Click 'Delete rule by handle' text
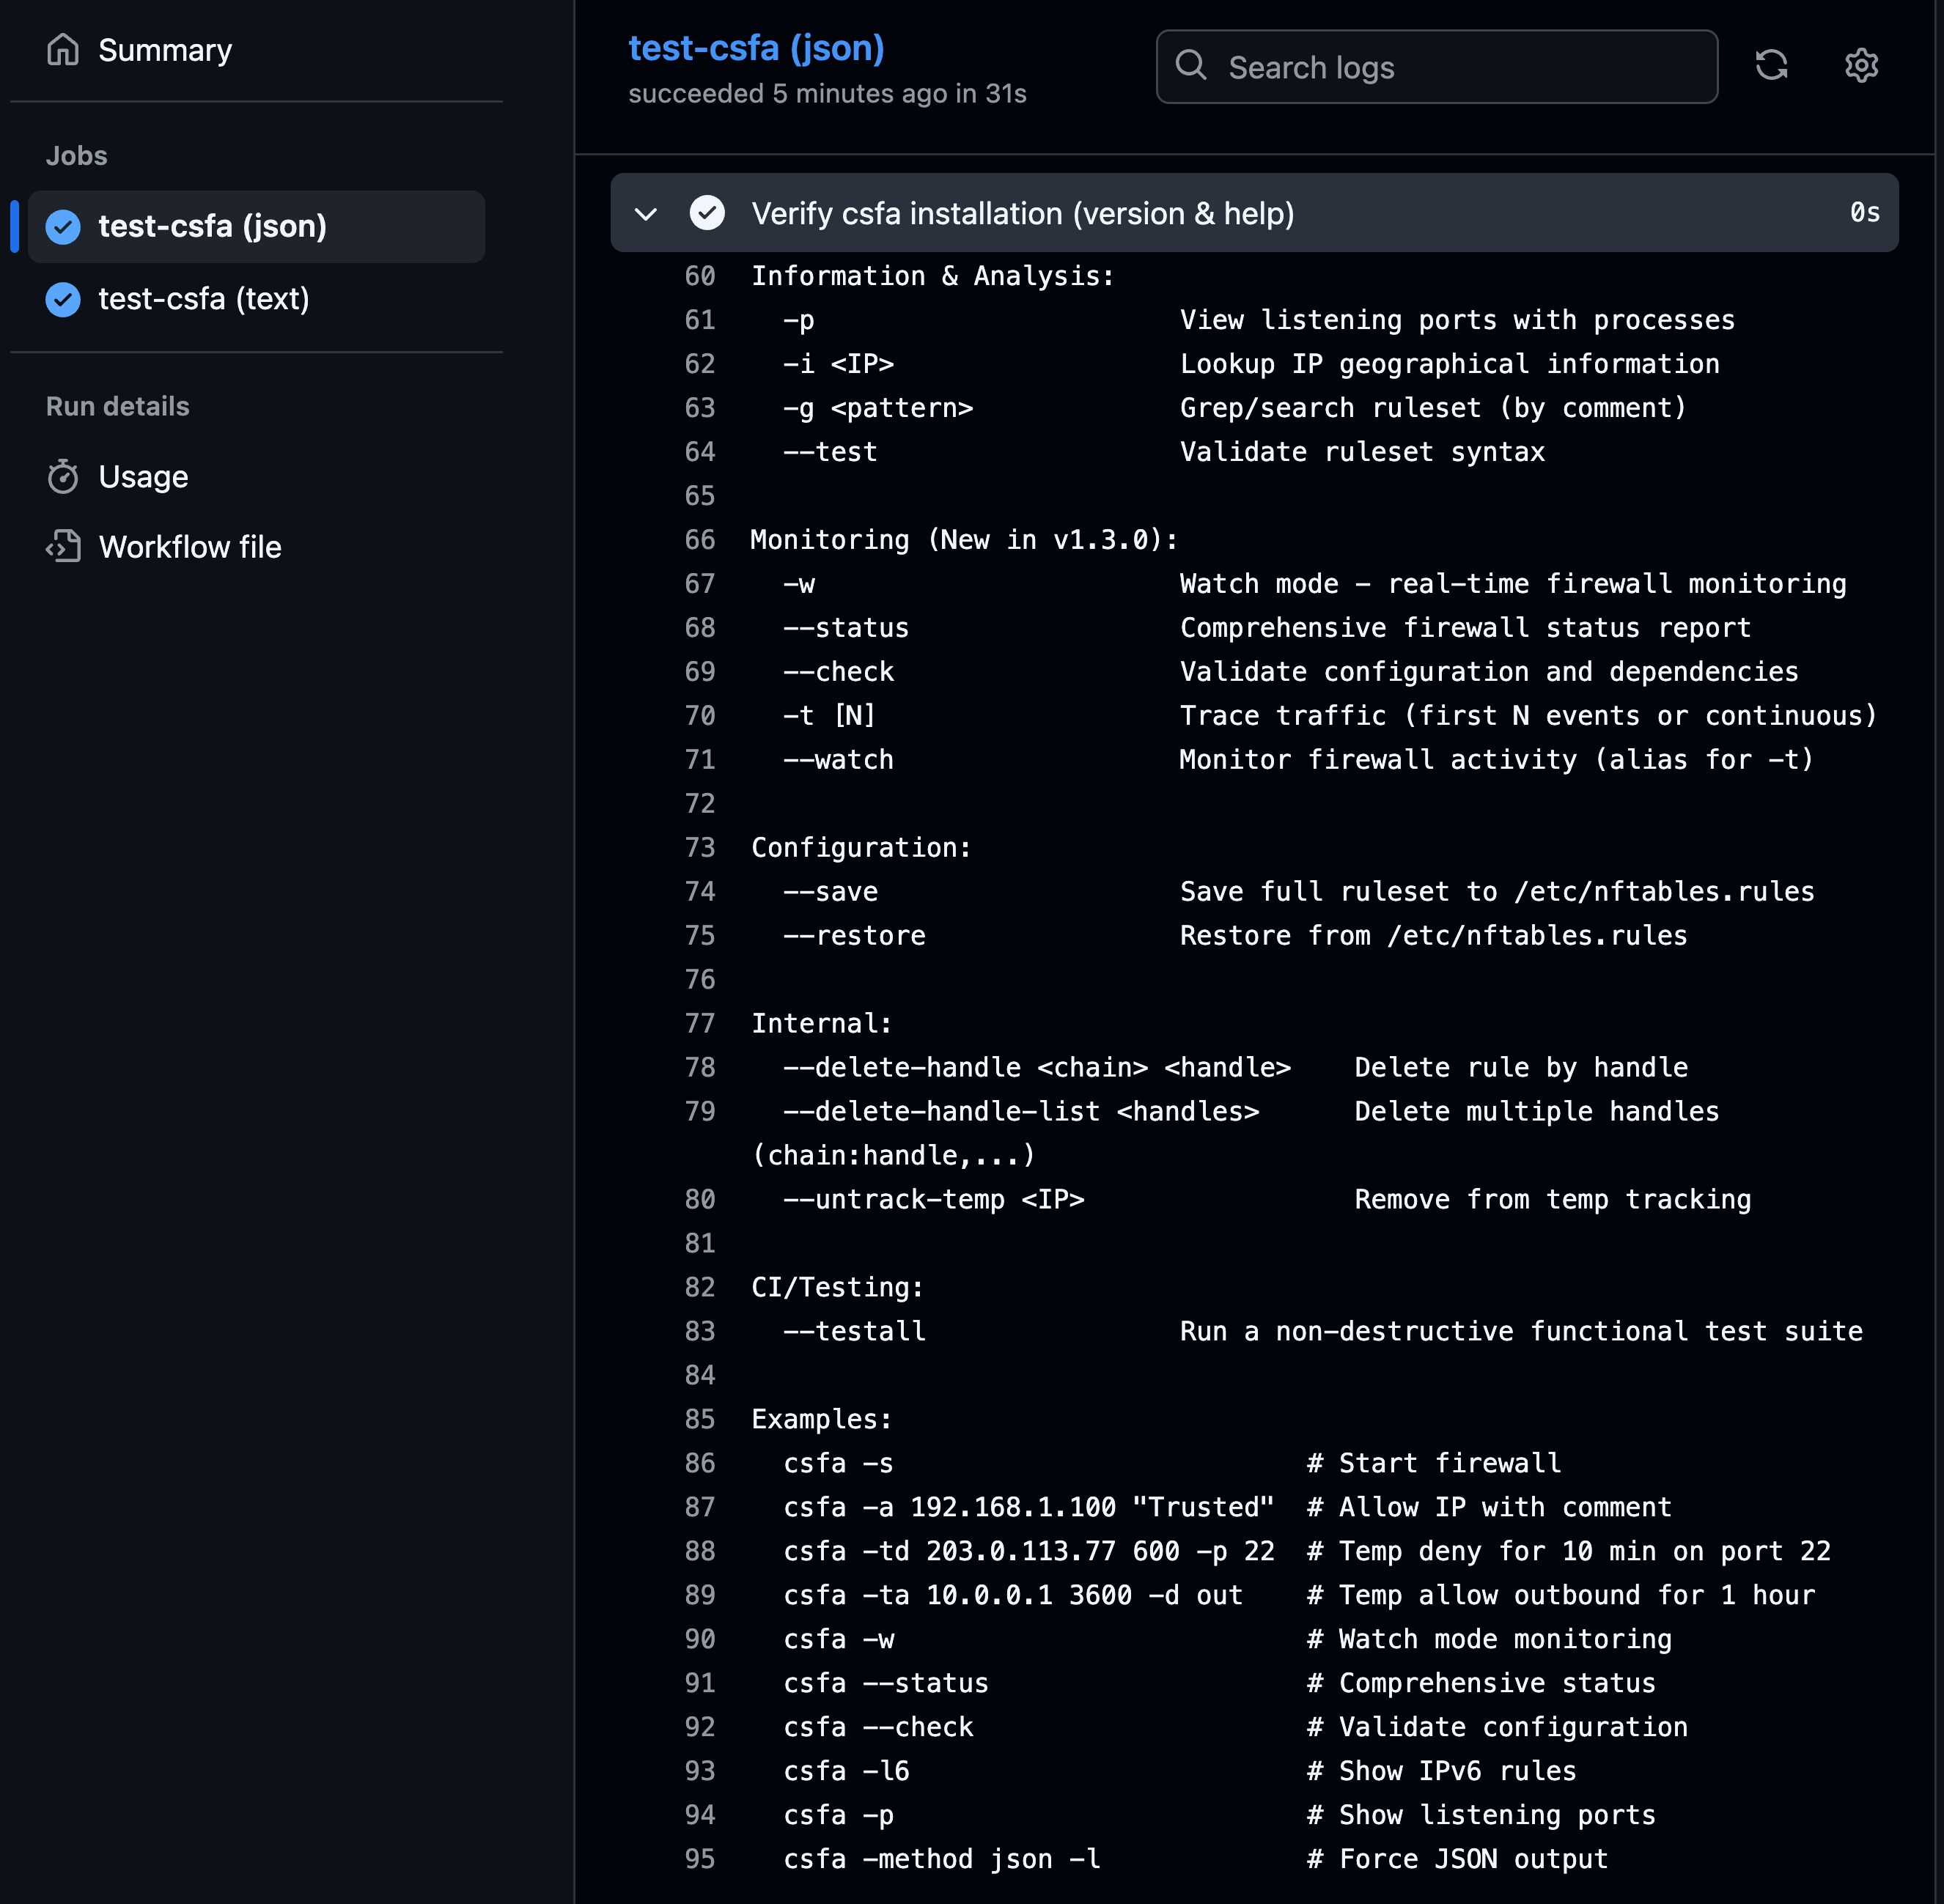 point(1521,1068)
